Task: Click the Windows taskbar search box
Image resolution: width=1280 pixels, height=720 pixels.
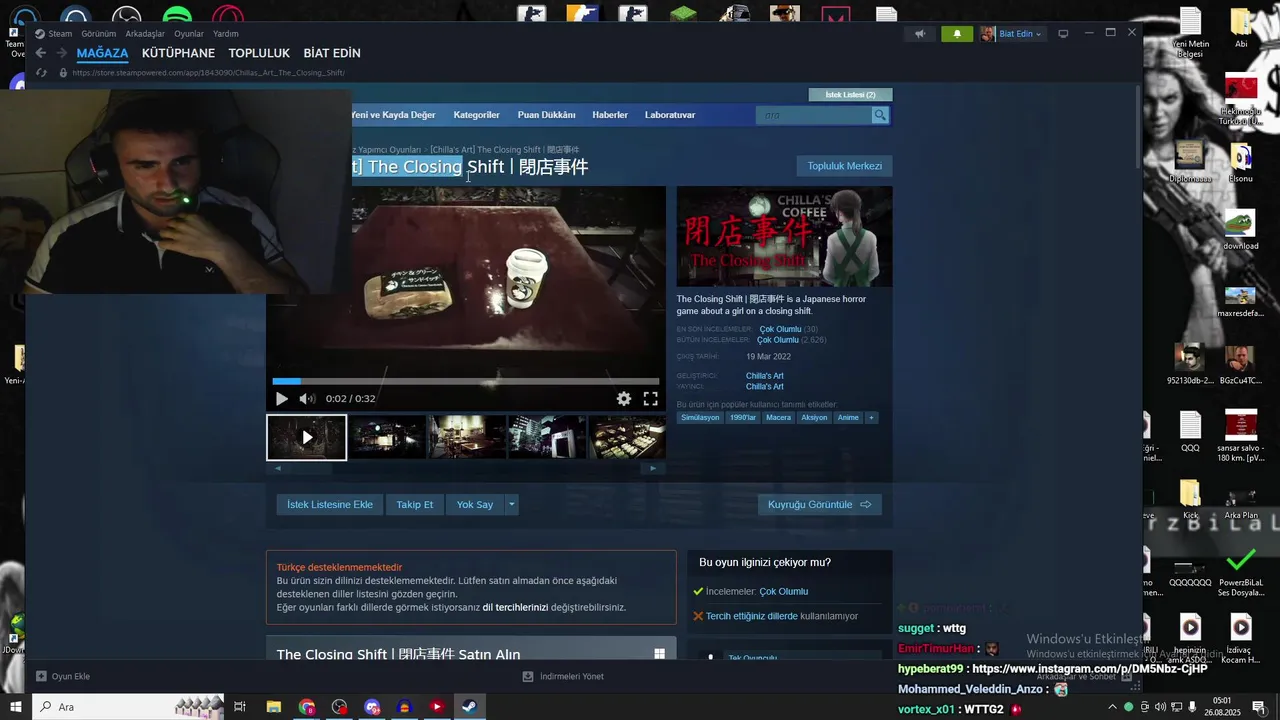Action: tap(130, 707)
